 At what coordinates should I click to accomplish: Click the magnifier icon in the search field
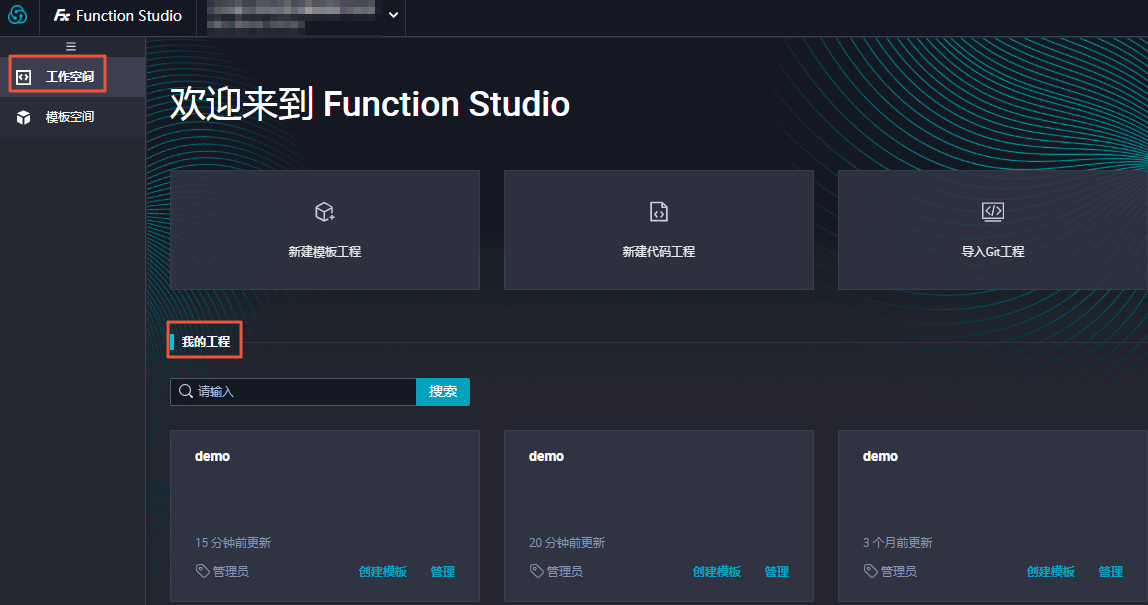[186, 391]
